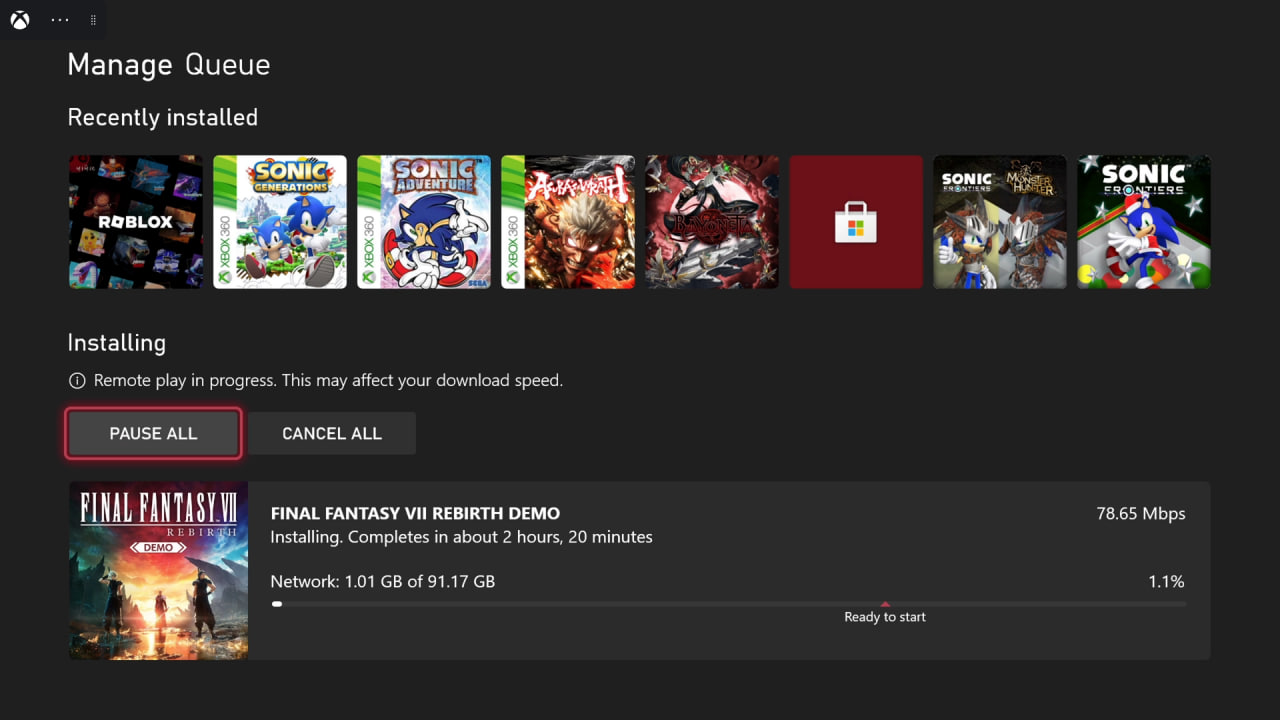This screenshot has width=1280, height=720.
Task: Open the Sonic Frontiers Monster Hunter tile
Action: click(1000, 222)
